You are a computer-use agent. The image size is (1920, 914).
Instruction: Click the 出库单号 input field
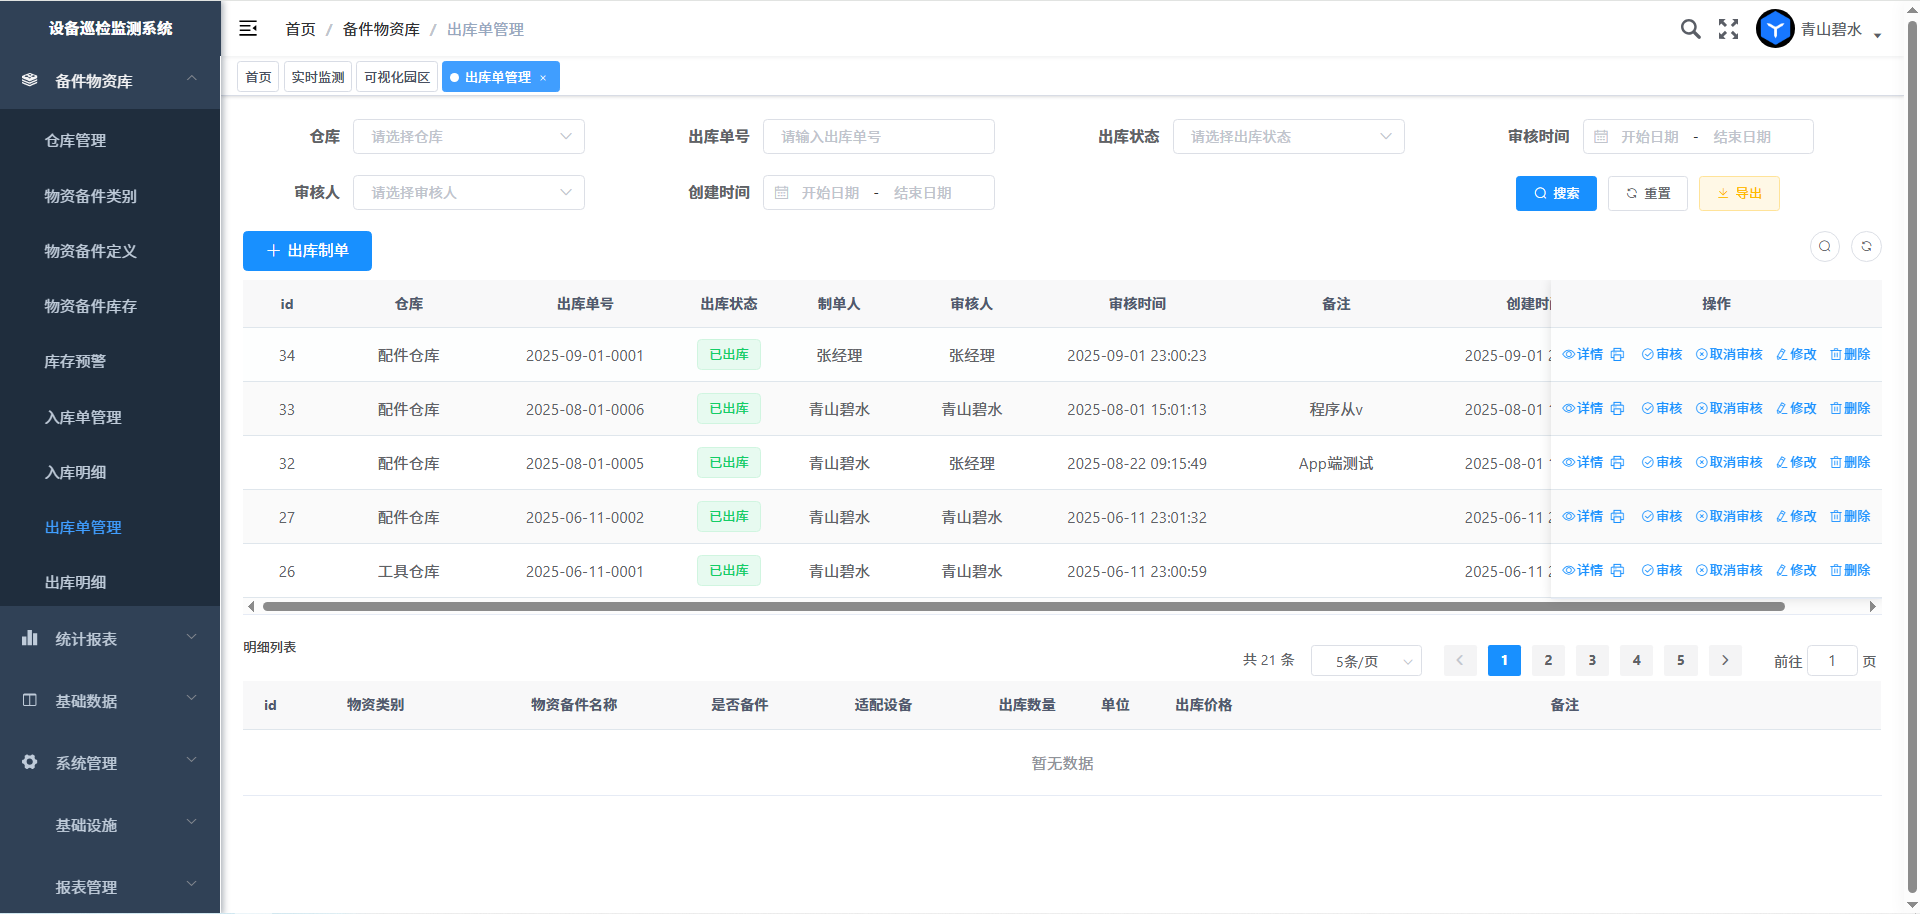click(878, 137)
